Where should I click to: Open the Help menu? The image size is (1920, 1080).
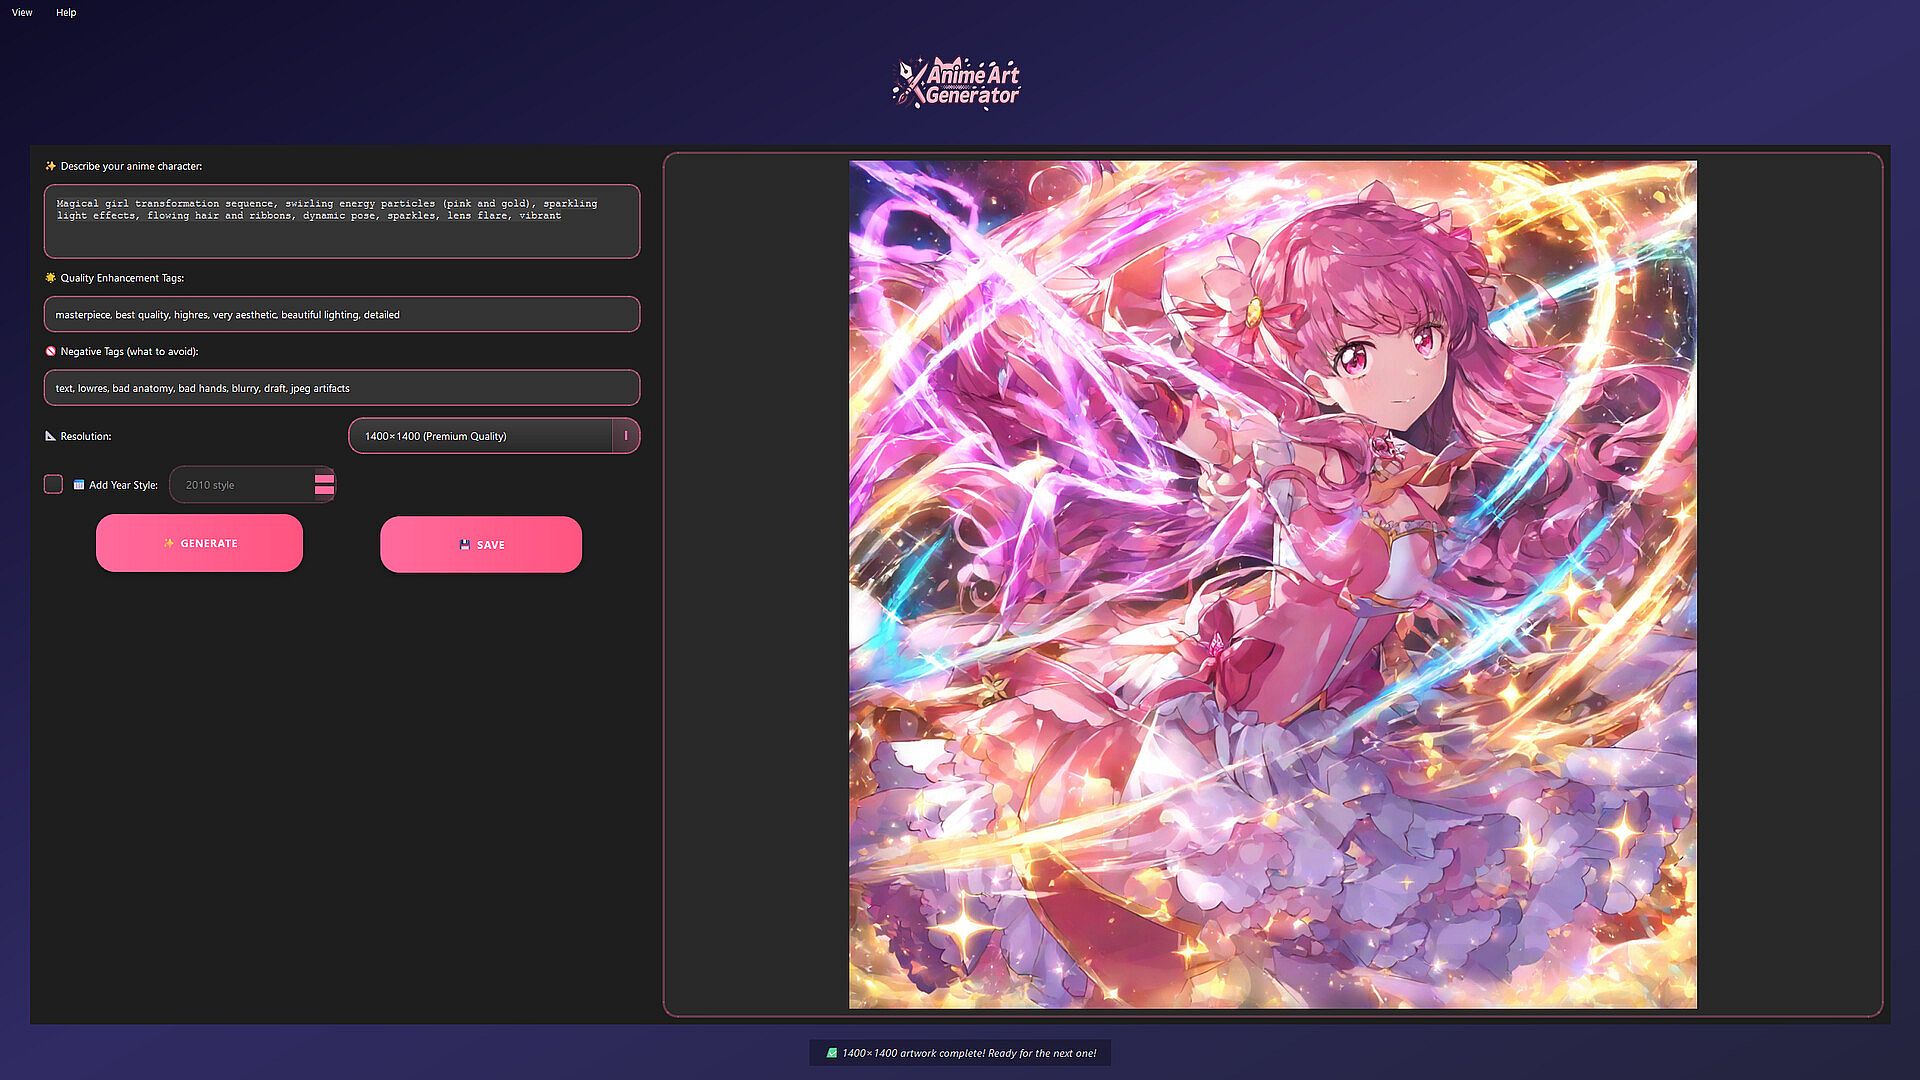66,12
